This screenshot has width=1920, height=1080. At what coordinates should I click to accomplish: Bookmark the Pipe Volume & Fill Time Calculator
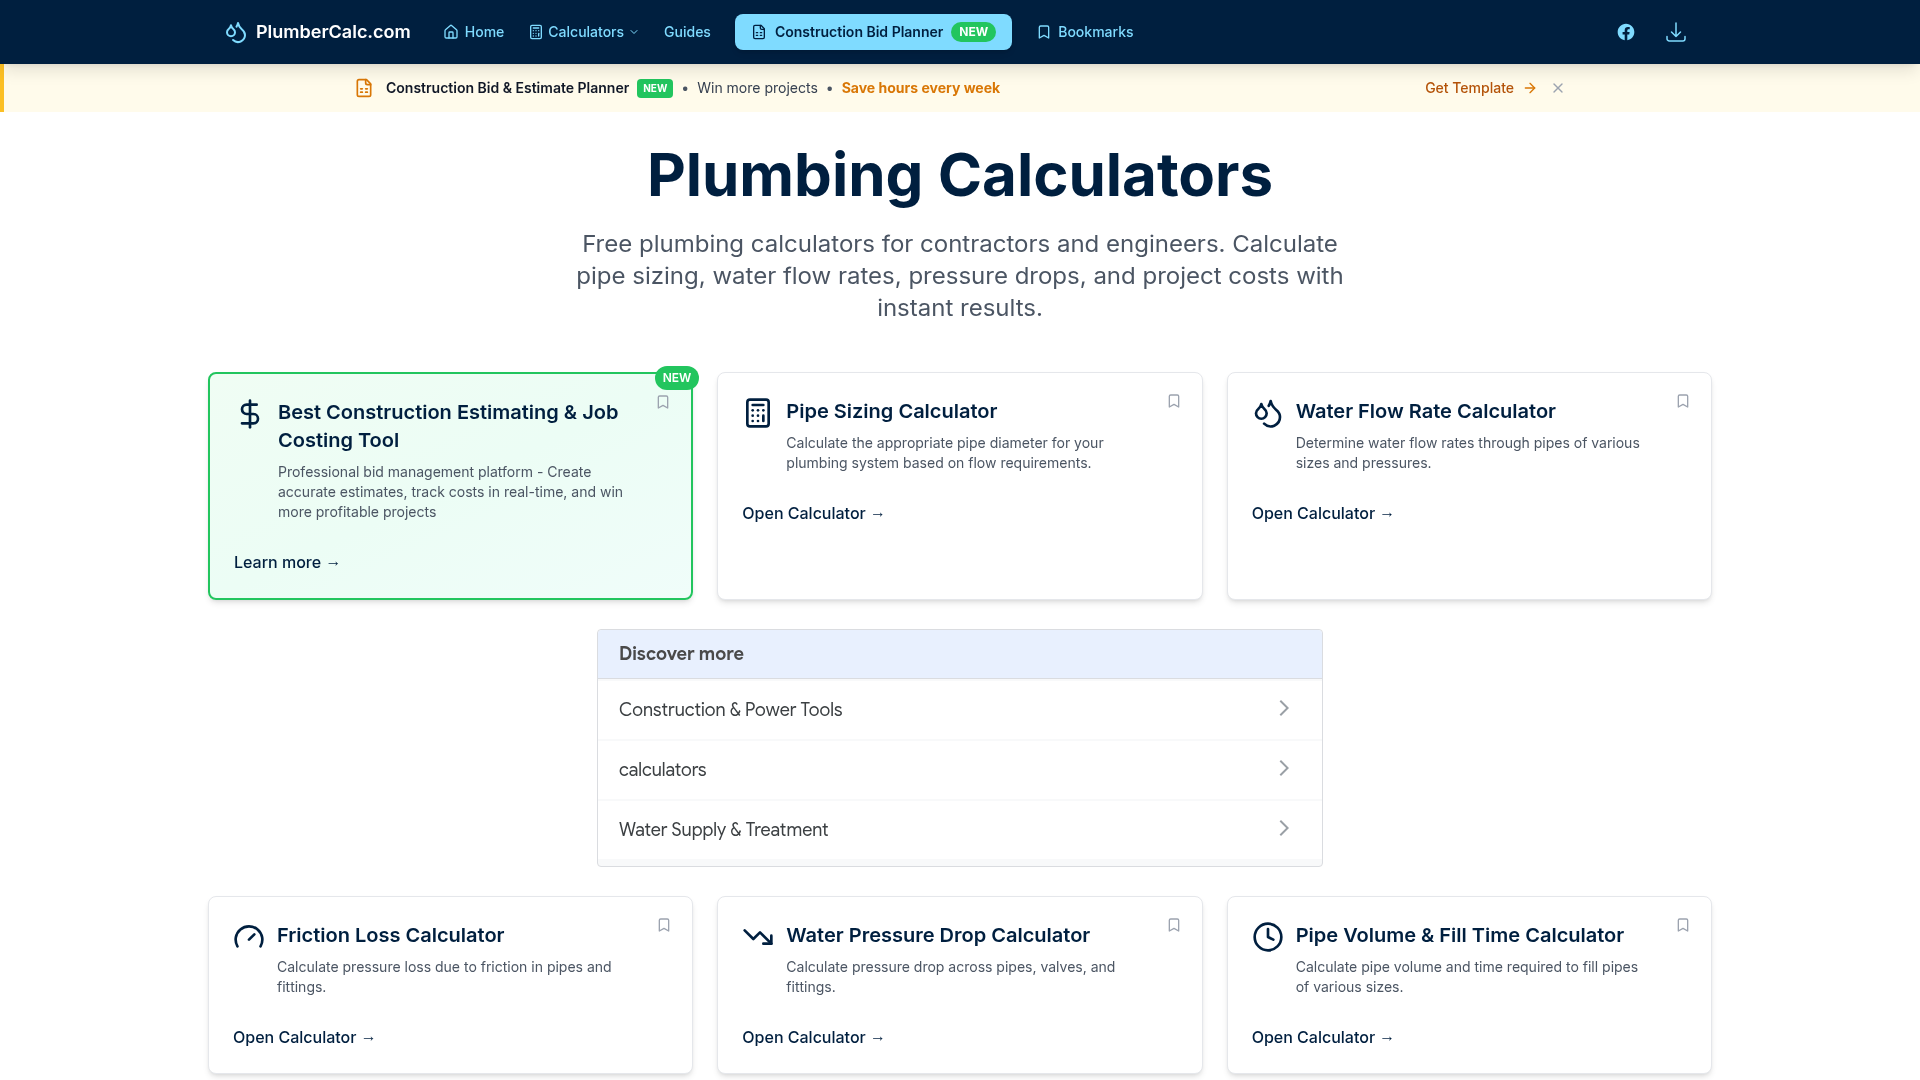click(x=1683, y=925)
